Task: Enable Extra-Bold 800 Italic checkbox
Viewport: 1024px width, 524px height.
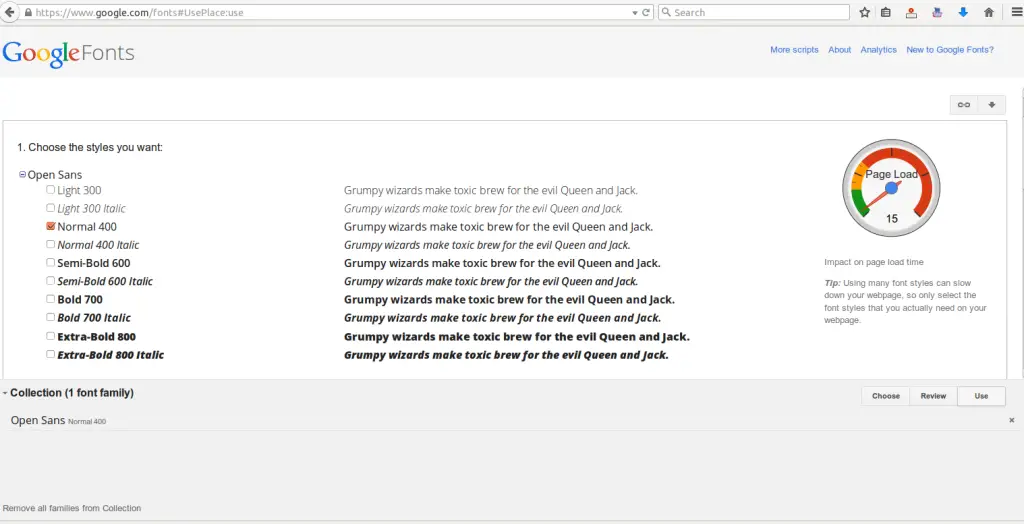Action: pos(50,354)
